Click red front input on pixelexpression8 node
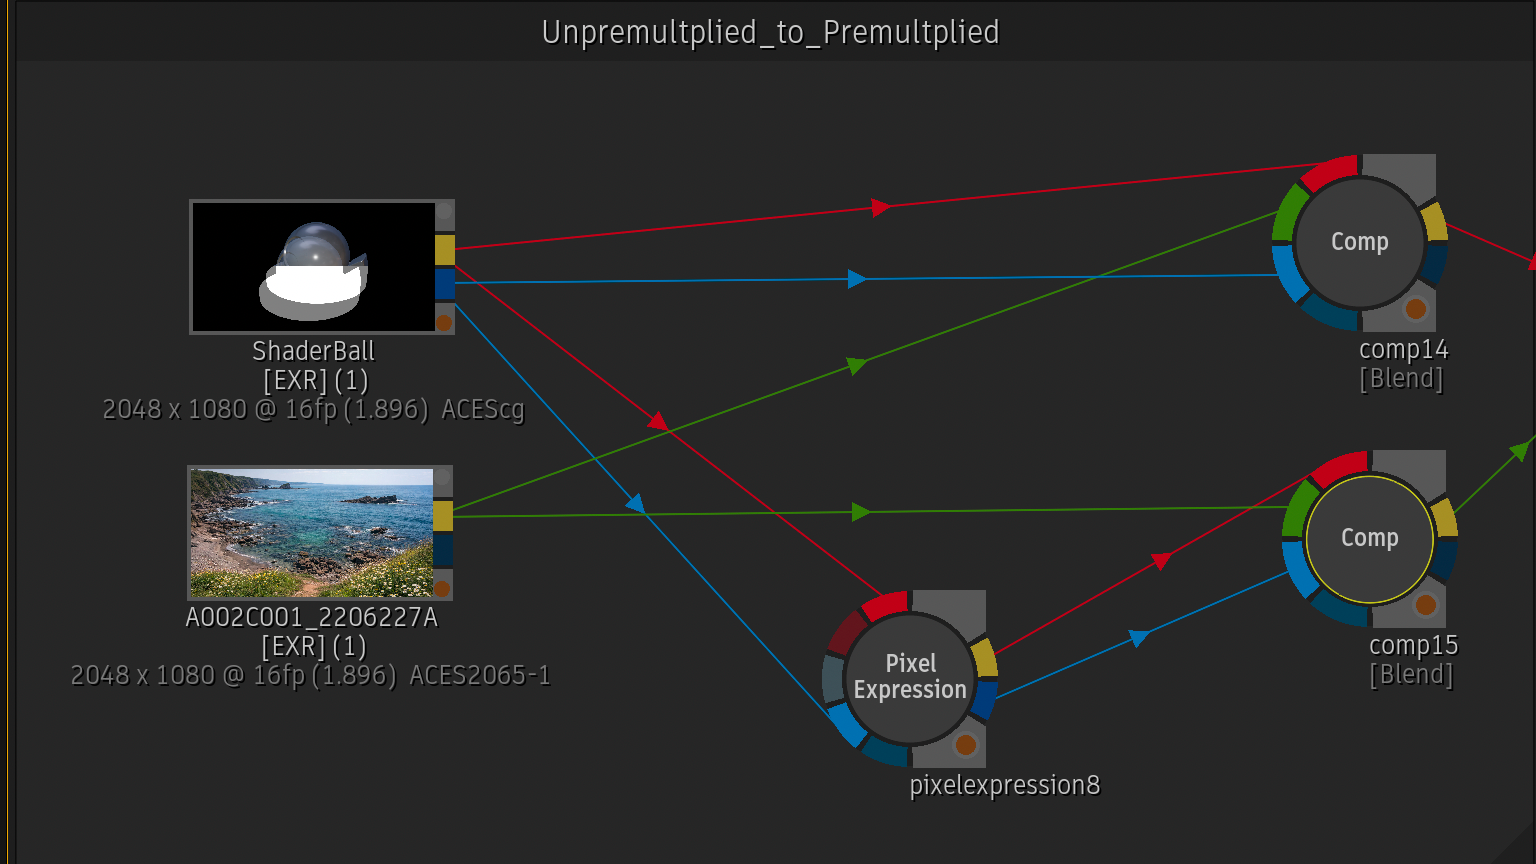 [x=885, y=603]
